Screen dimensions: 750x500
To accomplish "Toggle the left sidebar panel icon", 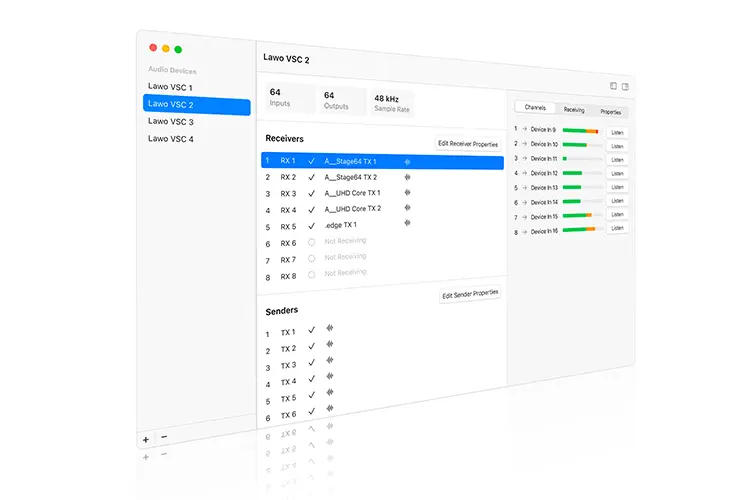I will tap(613, 86).
